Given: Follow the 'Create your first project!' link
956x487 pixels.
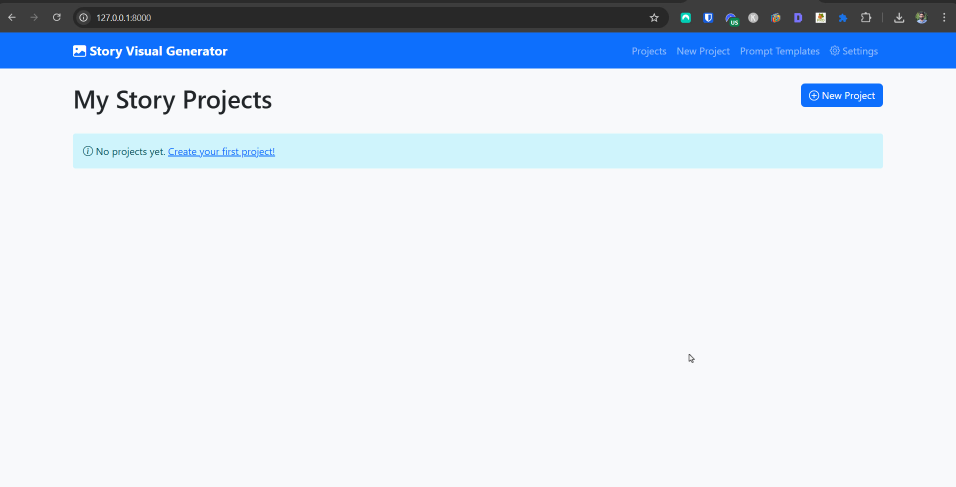Looking at the screenshot, I should point(221,152).
